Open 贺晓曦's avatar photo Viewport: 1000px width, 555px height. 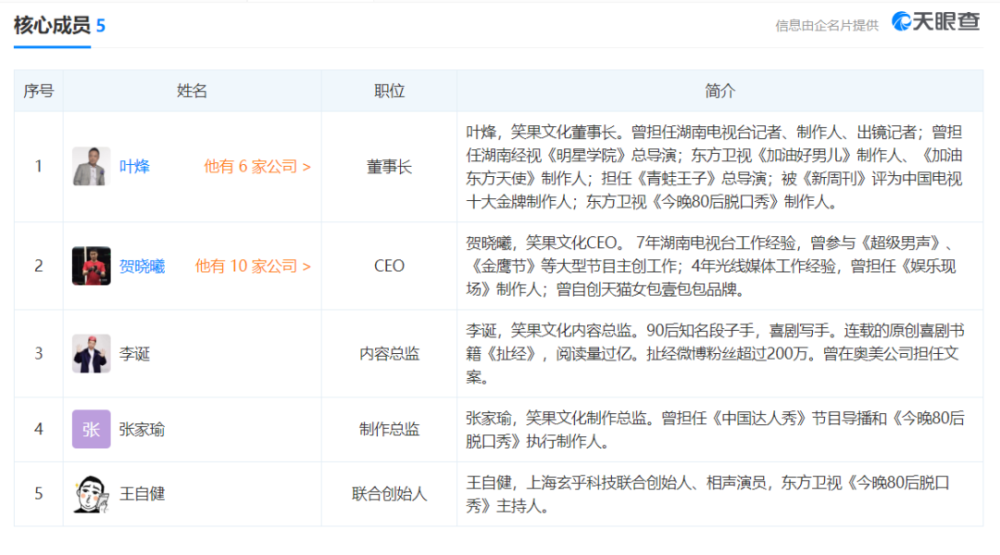click(x=91, y=266)
